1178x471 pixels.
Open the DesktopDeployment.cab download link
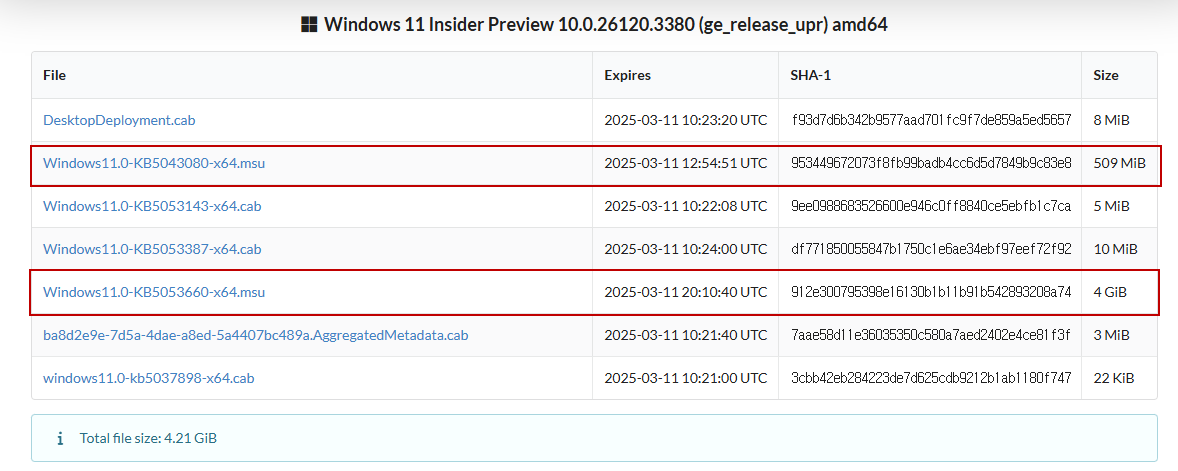(x=119, y=120)
